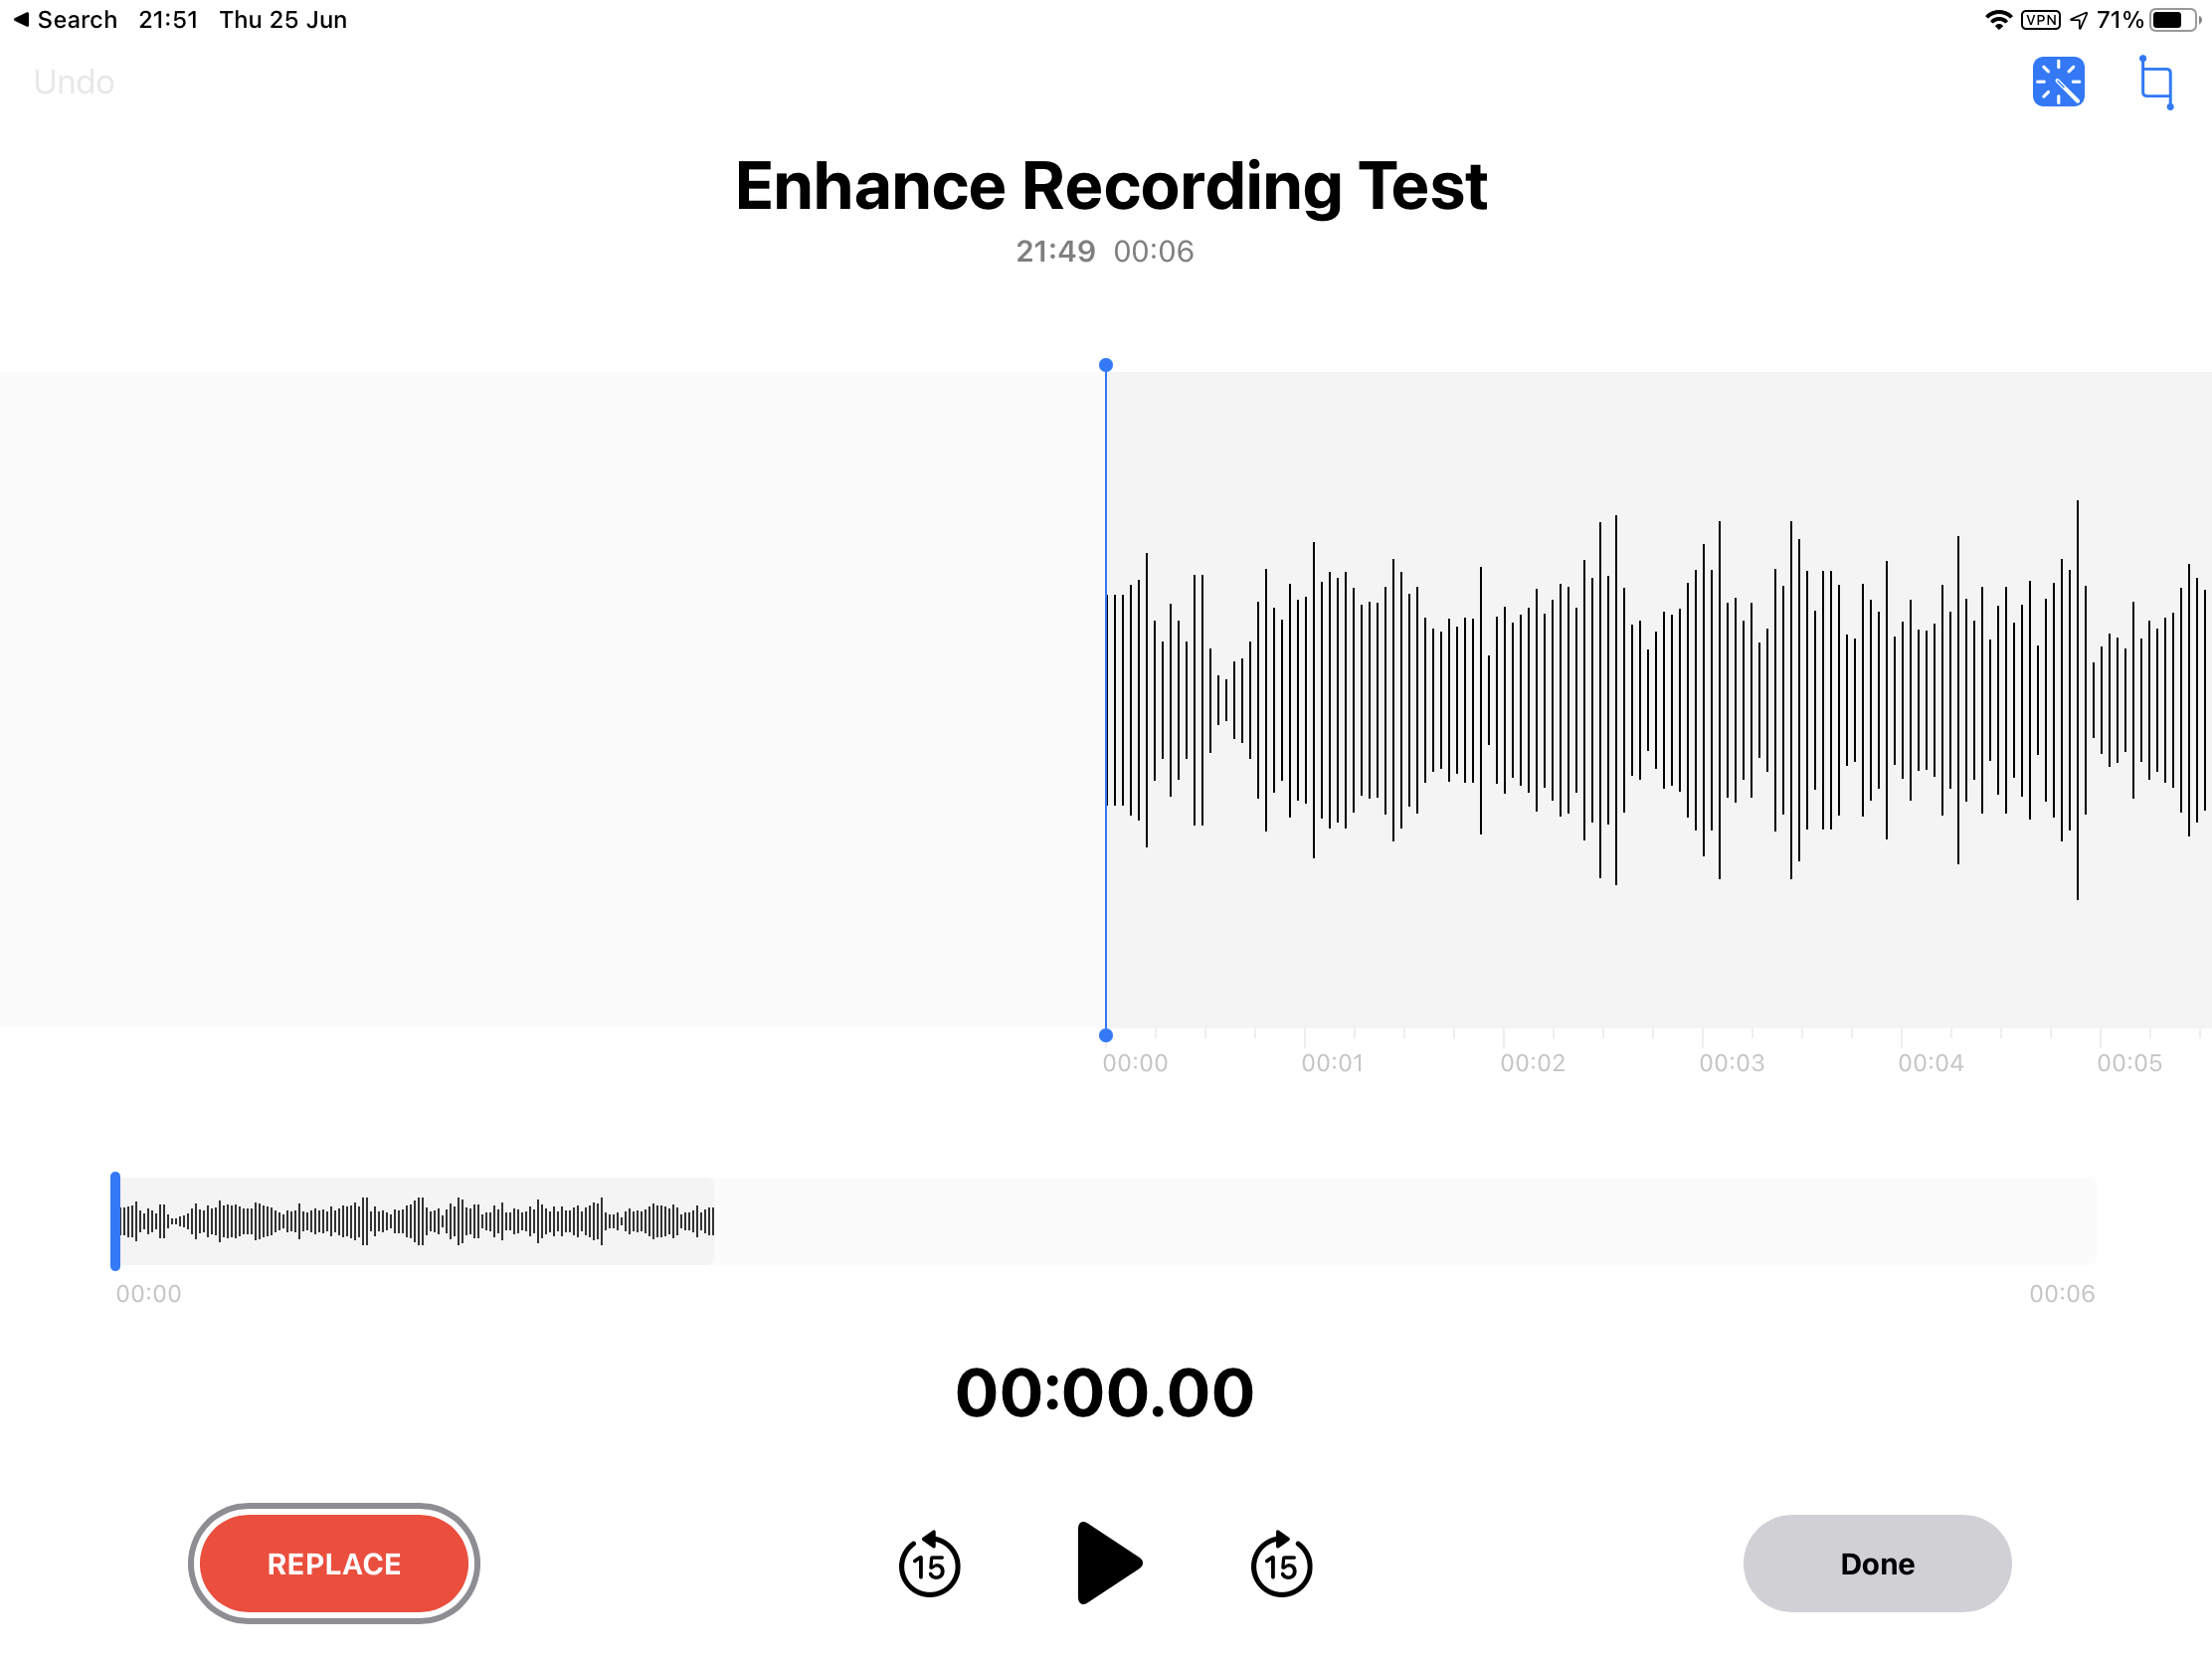Click the 00:05 timeline marker

pyautogui.click(x=2129, y=1063)
